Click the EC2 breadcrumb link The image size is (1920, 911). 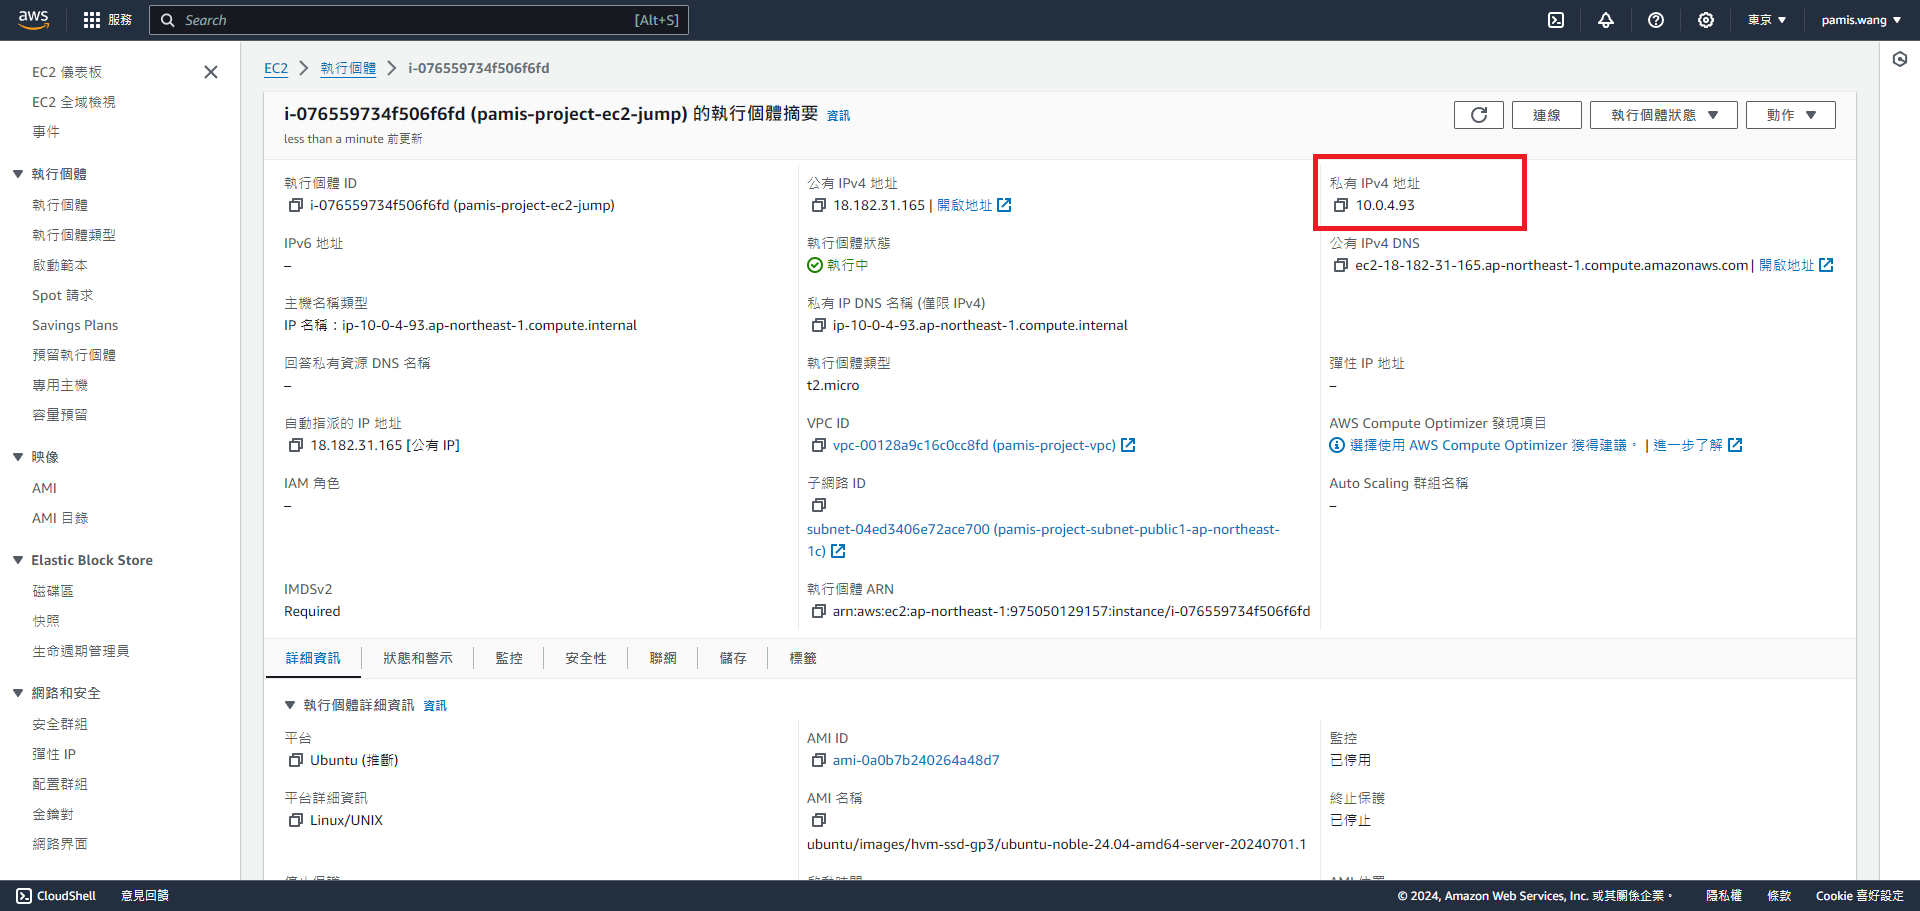coord(276,68)
